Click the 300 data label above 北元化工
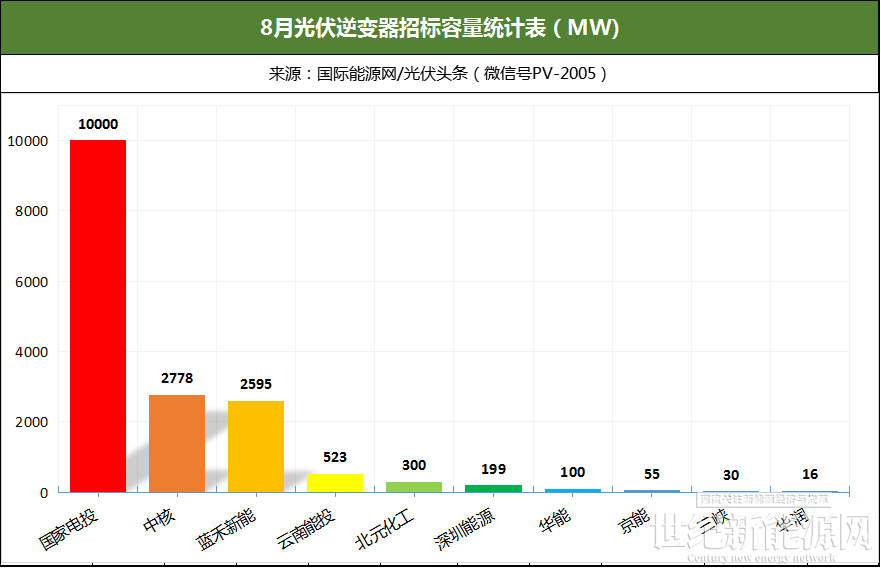The height and width of the screenshot is (568, 881). pyautogui.click(x=414, y=465)
